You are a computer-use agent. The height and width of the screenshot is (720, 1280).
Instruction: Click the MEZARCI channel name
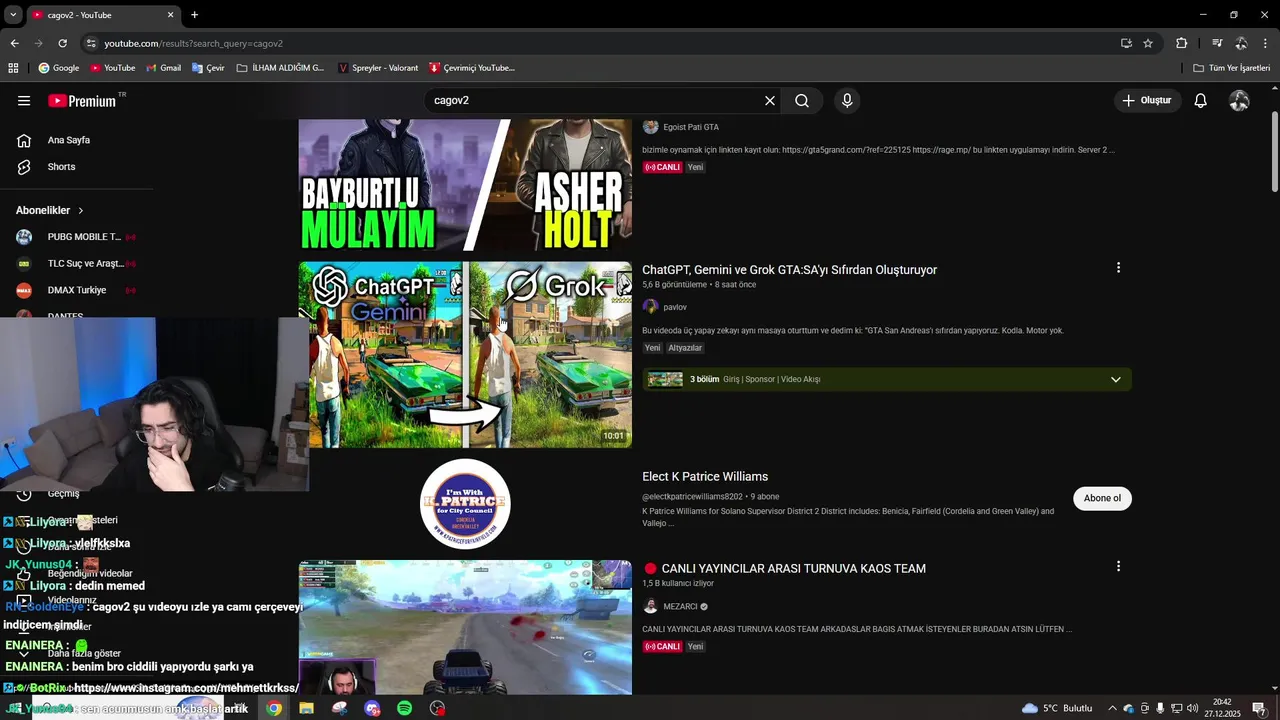tap(680, 607)
